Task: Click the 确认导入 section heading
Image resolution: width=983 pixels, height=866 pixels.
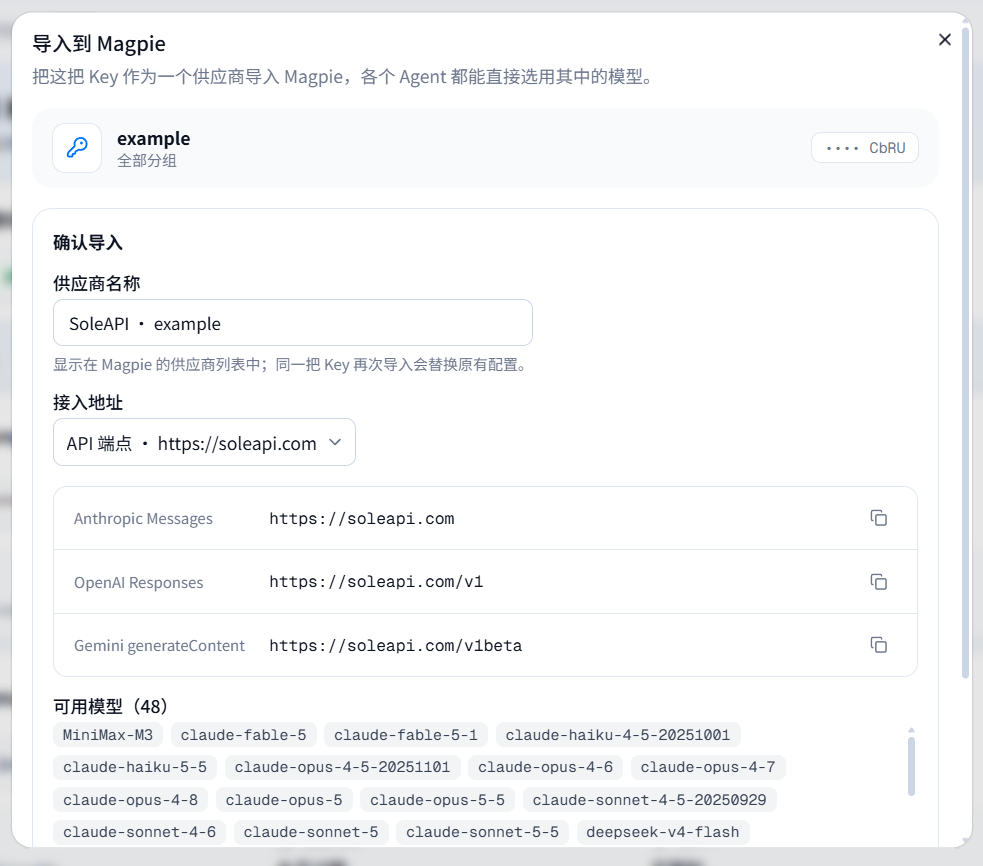Action: 88,243
